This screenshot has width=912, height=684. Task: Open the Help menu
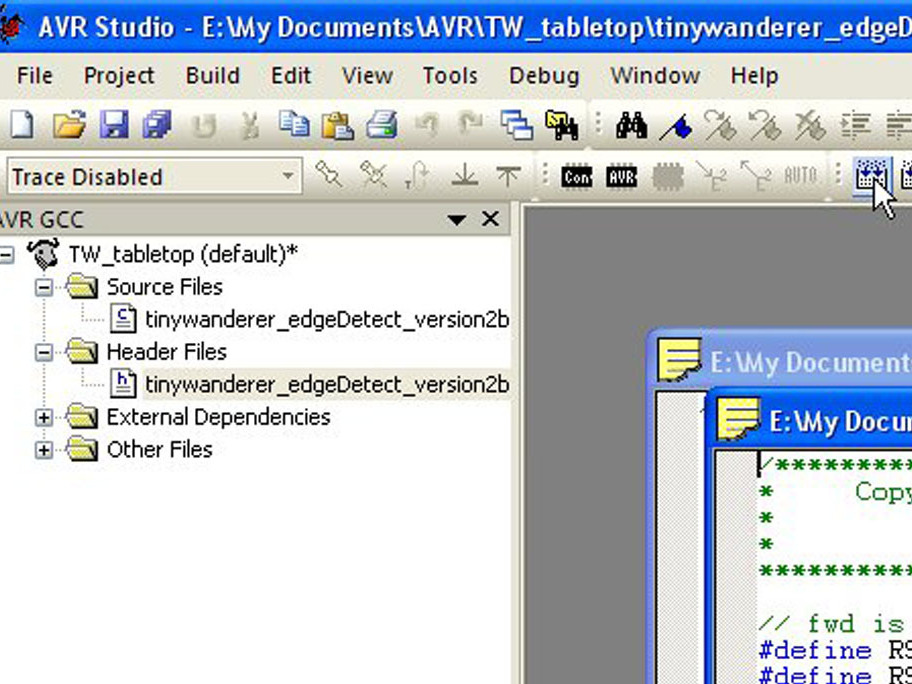754,76
